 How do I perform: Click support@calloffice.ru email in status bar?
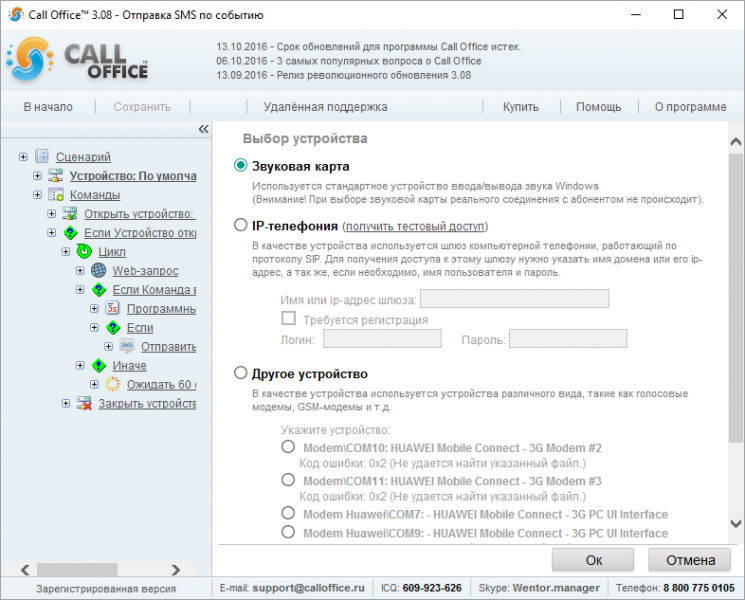(308, 588)
